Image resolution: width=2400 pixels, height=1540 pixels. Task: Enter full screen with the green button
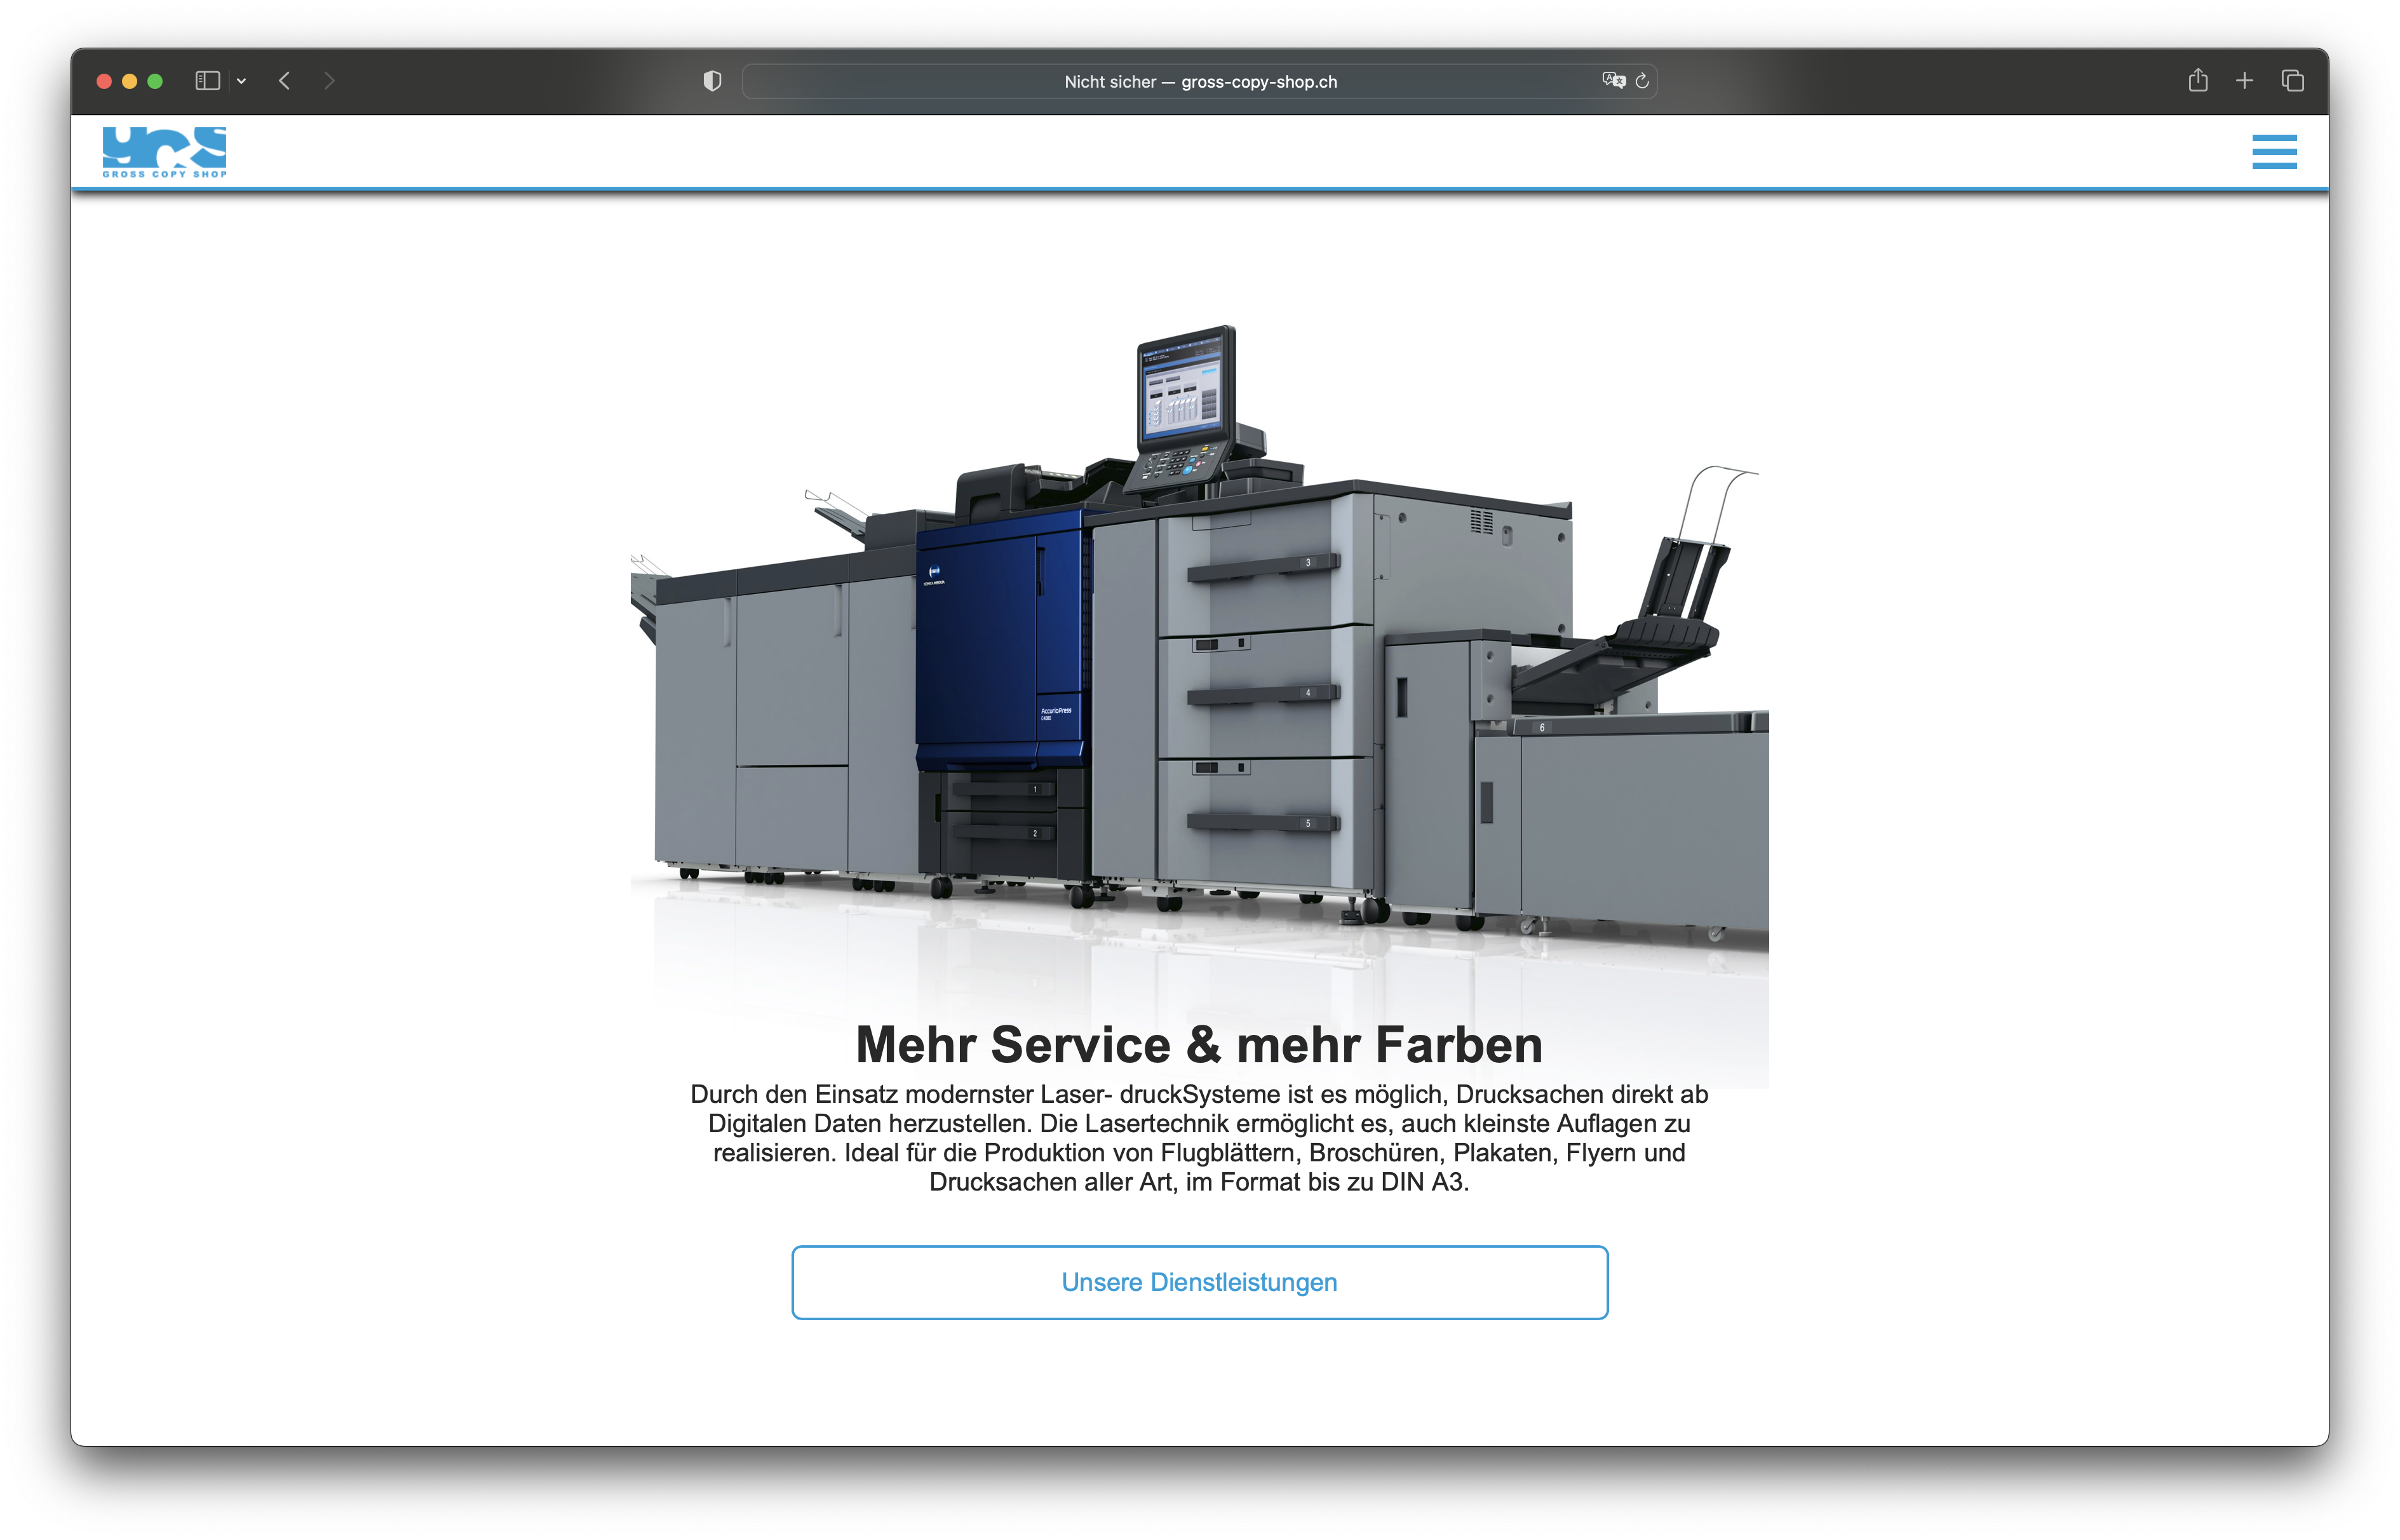(x=155, y=81)
